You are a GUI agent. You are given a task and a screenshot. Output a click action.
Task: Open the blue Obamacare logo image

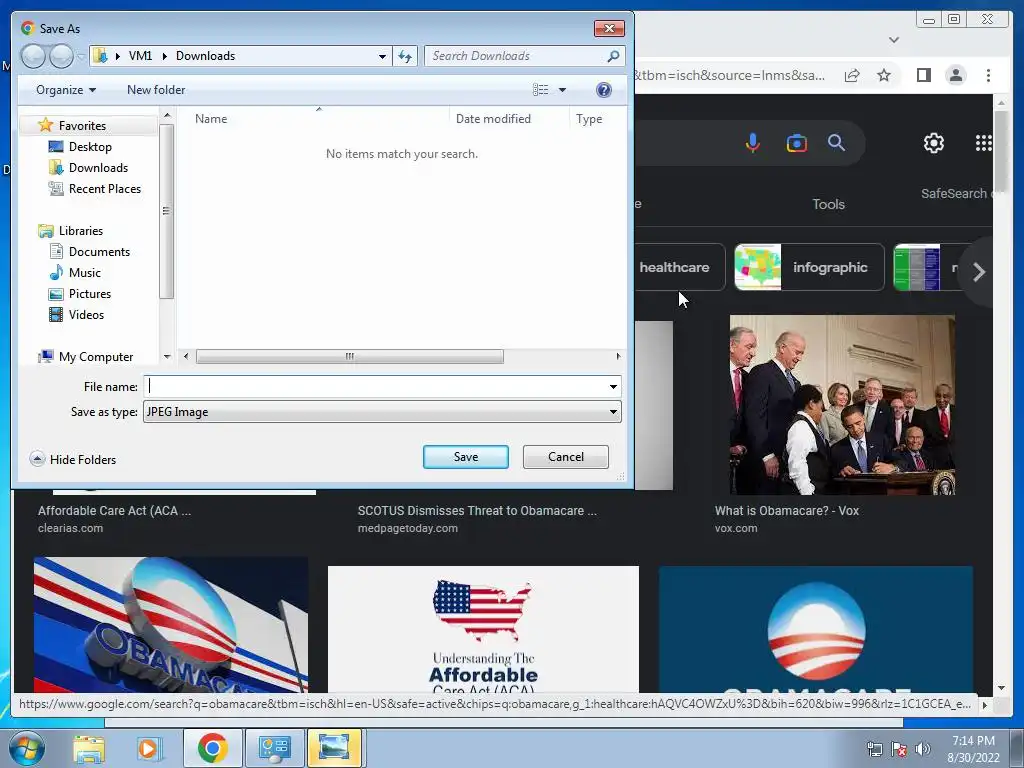pyautogui.click(x=816, y=630)
